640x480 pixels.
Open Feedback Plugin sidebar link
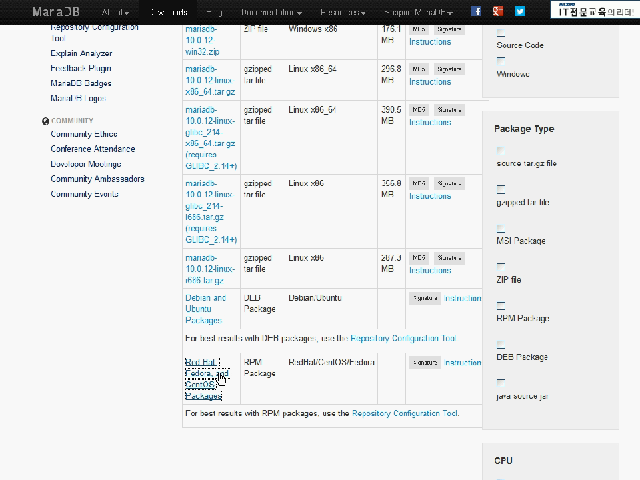pyautogui.click(x=81, y=68)
